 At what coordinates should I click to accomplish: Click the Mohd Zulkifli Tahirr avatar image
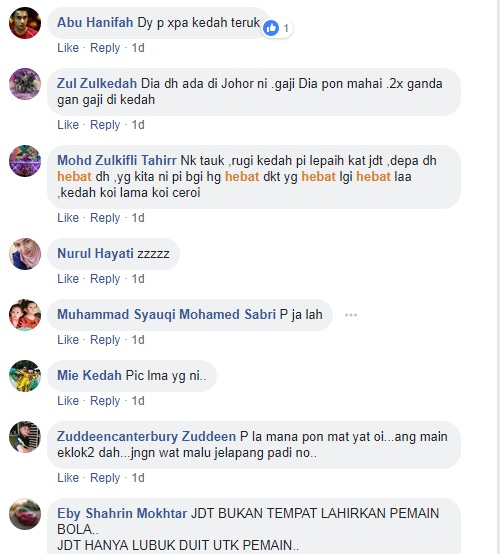point(25,161)
